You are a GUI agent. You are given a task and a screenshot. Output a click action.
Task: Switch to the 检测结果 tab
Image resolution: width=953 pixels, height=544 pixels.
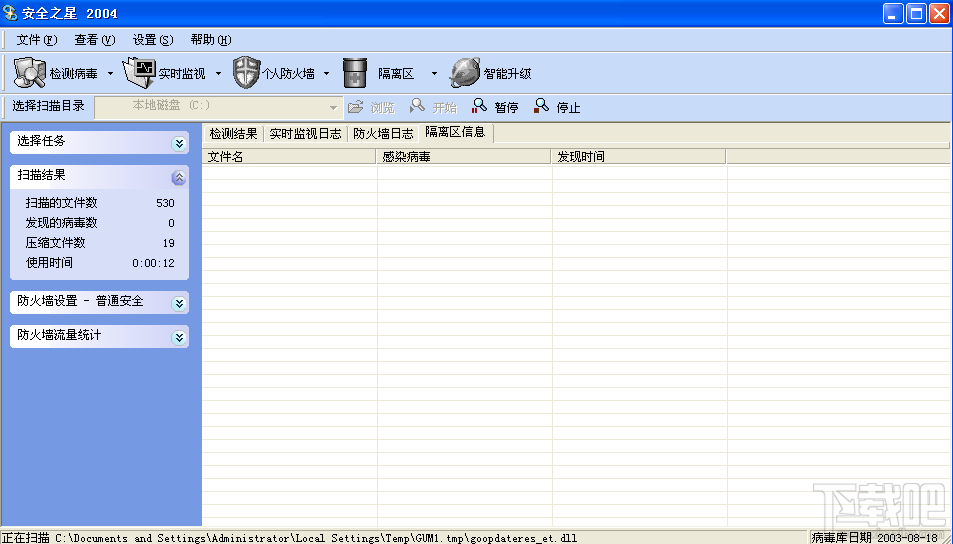tap(233, 134)
